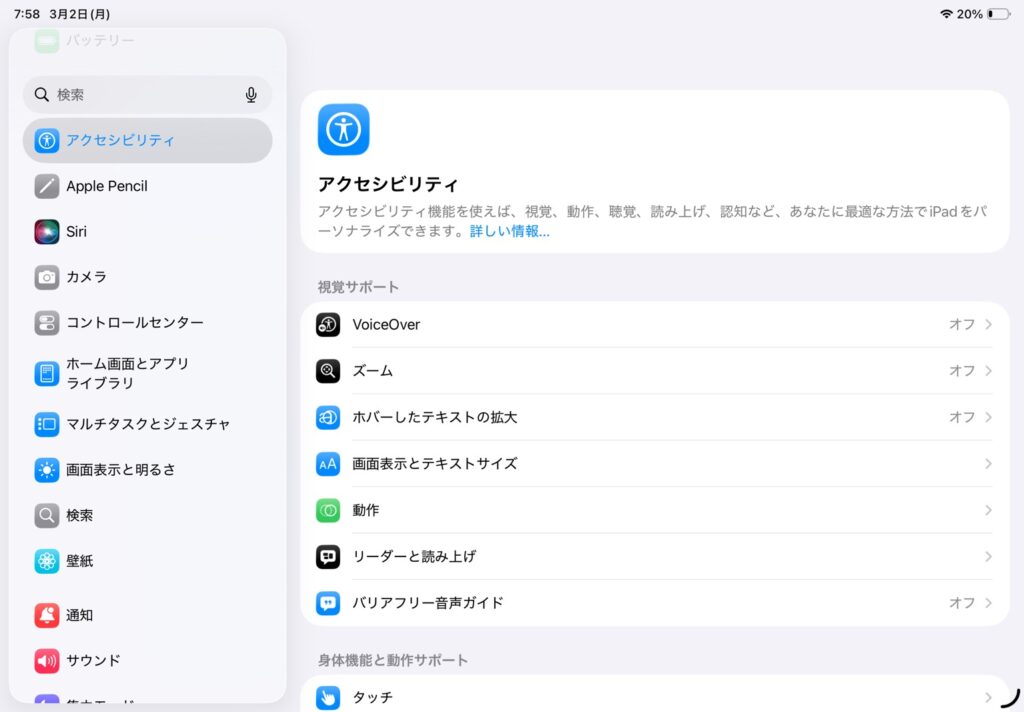The image size is (1024, 712).
Task: Click the Camera (カメラ) icon
Action: [47, 277]
